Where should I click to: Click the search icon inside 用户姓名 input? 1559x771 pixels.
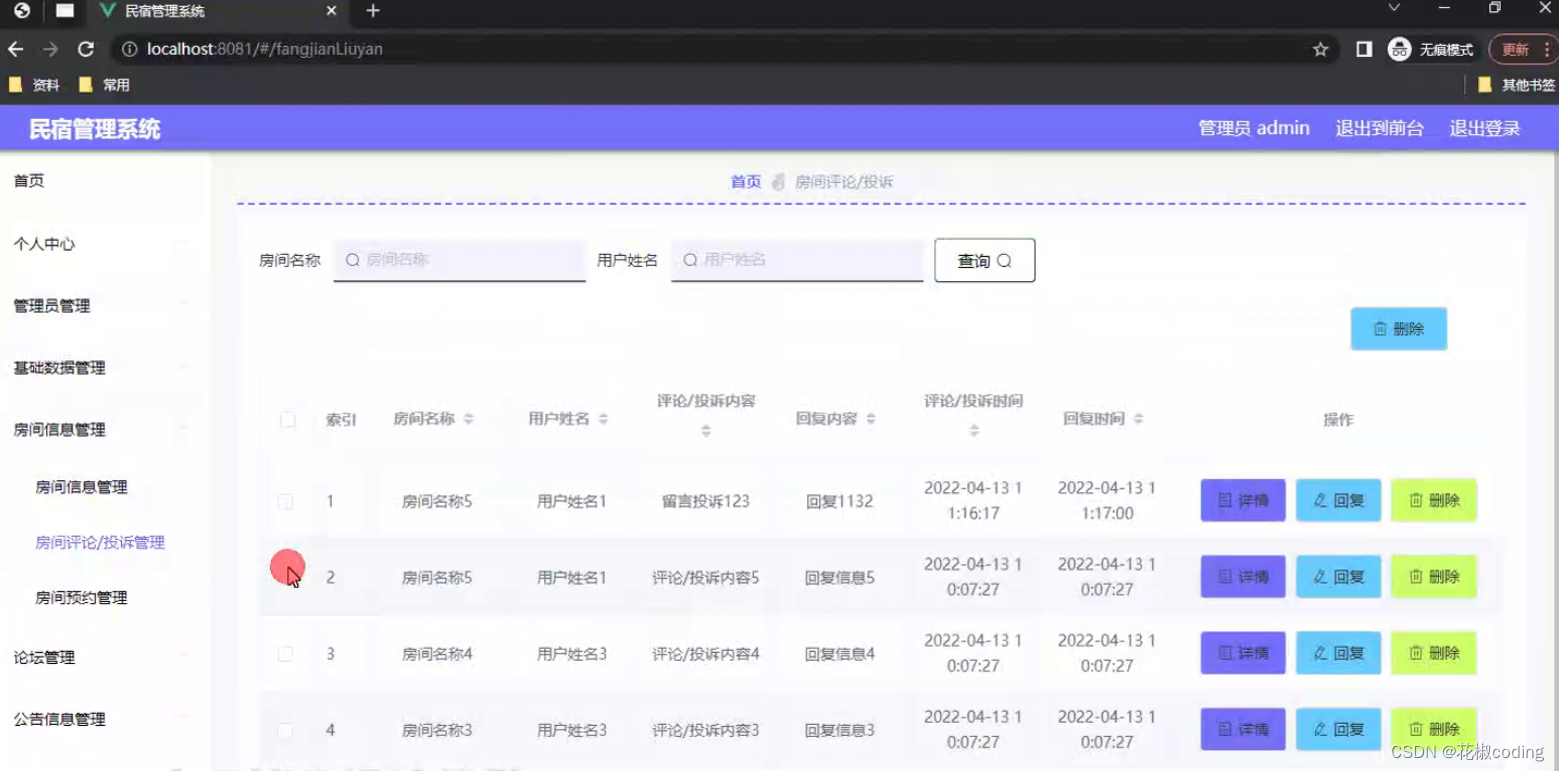(x=689, y=259)
